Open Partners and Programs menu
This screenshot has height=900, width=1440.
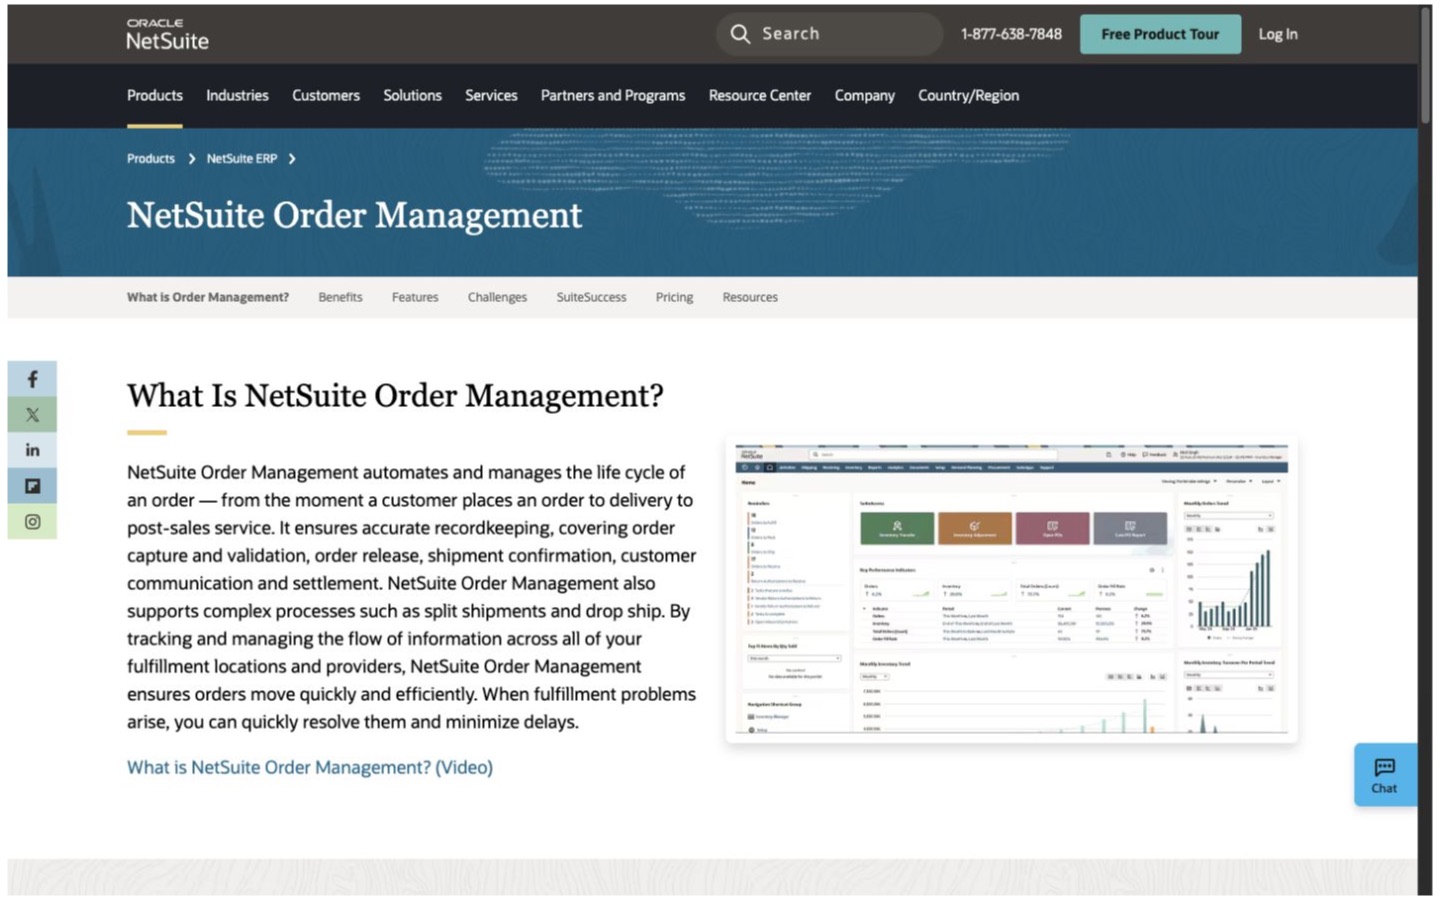(x=613, y=96)
